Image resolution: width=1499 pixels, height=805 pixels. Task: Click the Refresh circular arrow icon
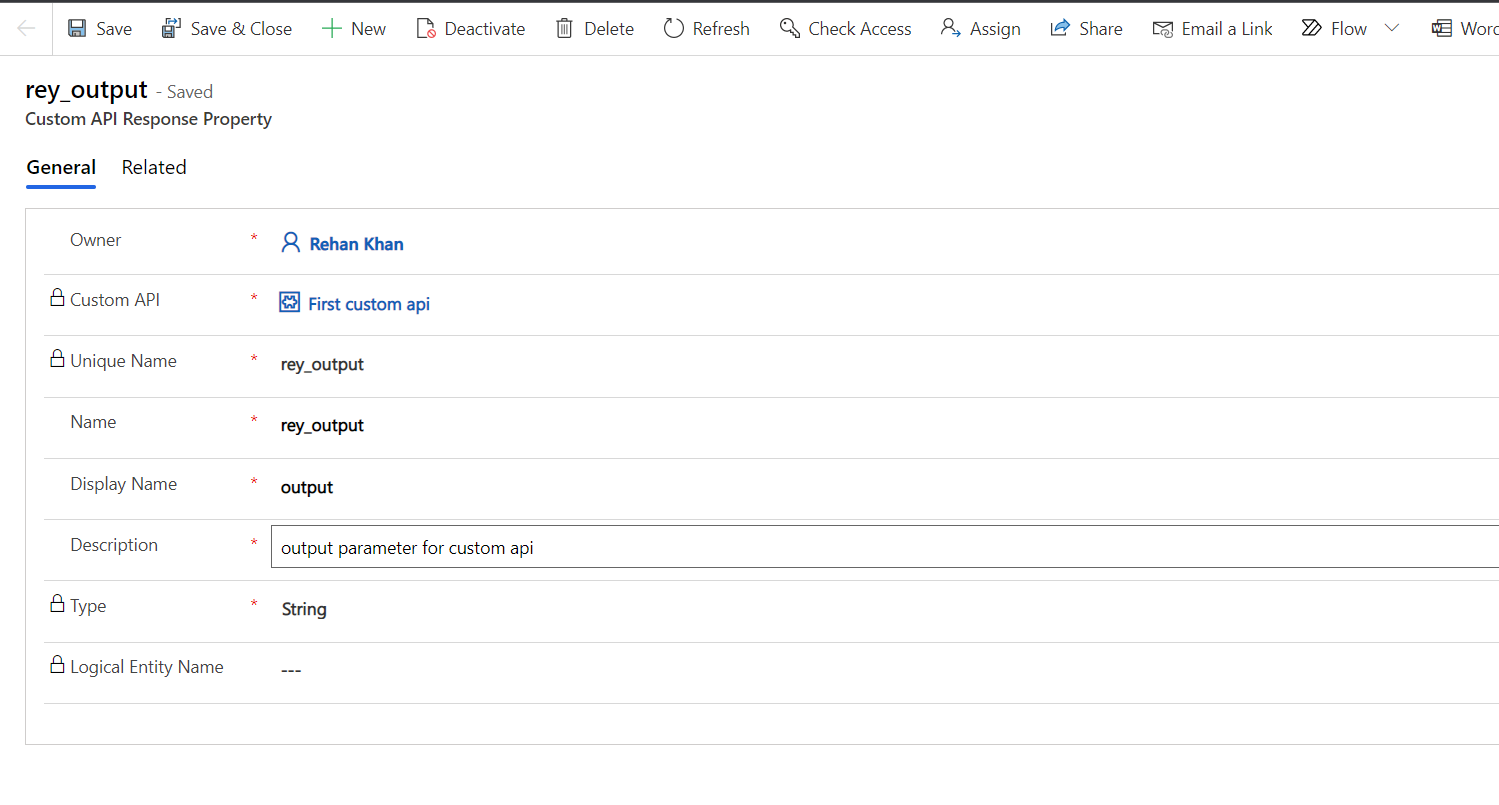tap(674, 29)
